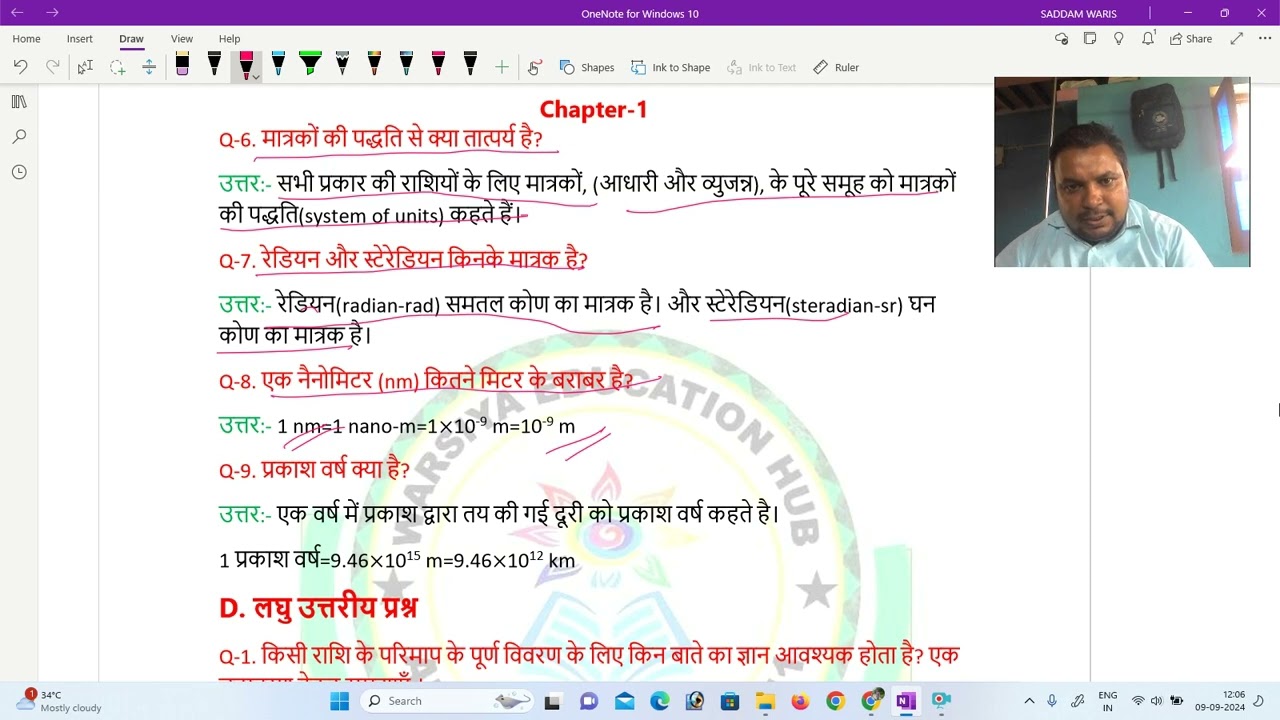Enter full screen mode

1237,38
